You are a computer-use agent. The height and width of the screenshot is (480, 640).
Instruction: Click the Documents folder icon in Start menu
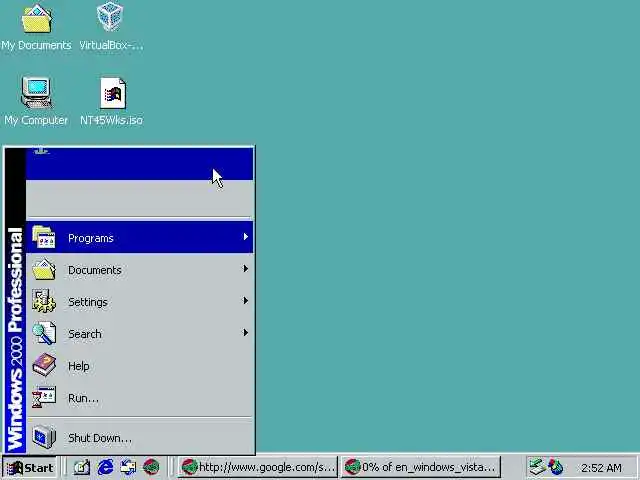point(44,269)
